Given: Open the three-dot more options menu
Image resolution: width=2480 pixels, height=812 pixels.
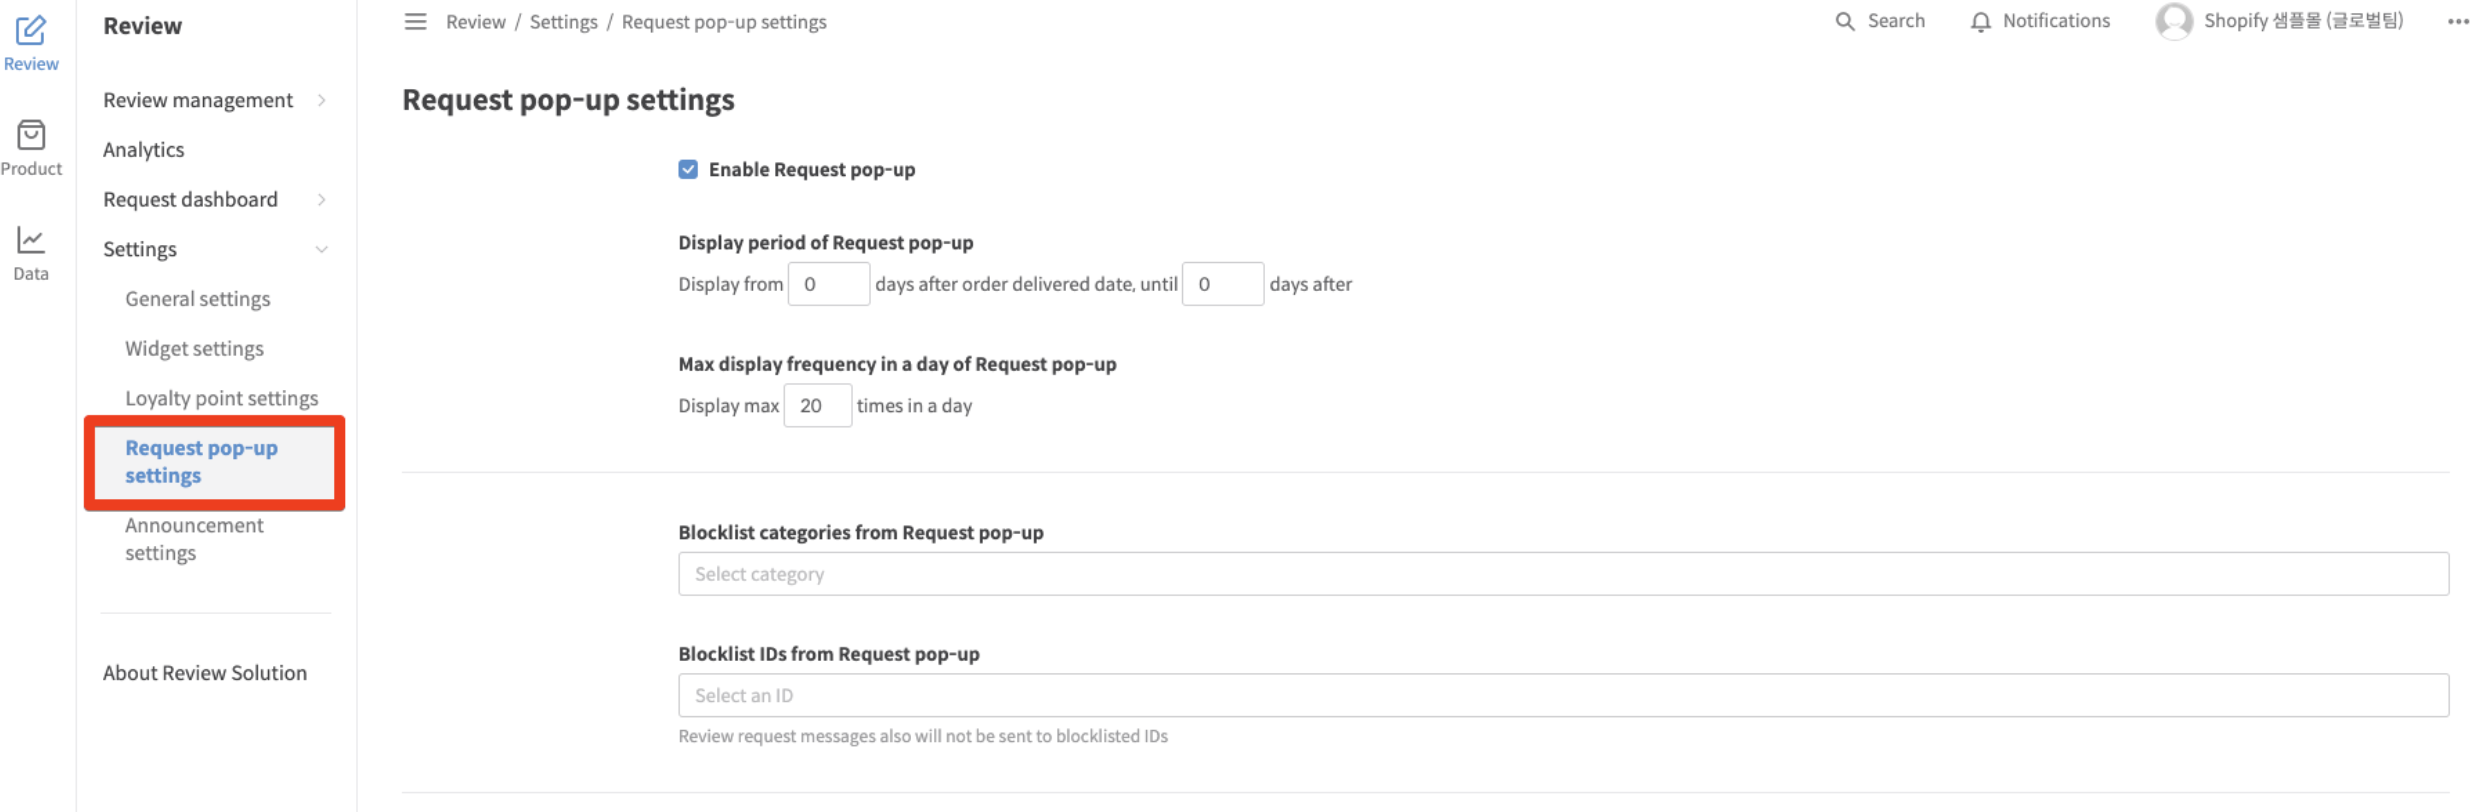Looking at the screenshot, I should (2458, 22).
